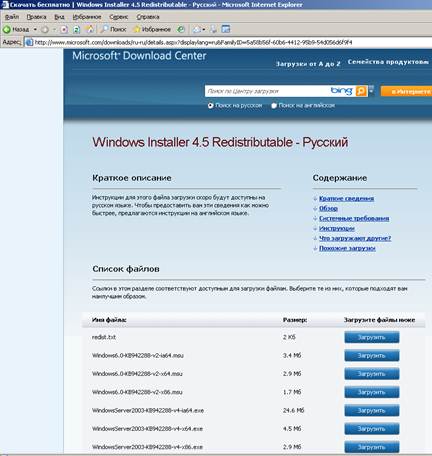Click the orange в Интернете button
This screenshot has width=432, height=456.
click(x=406, y=91)
